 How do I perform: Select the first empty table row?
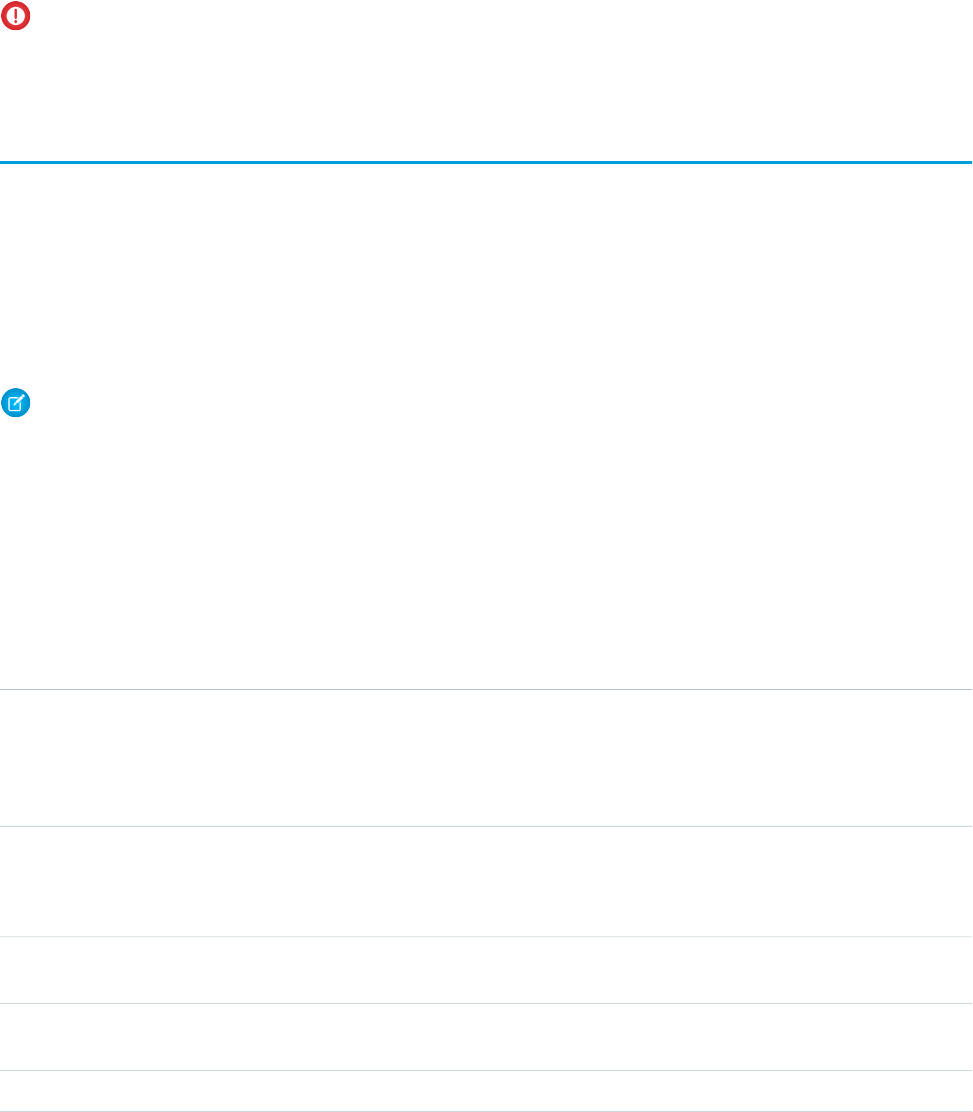486,757
